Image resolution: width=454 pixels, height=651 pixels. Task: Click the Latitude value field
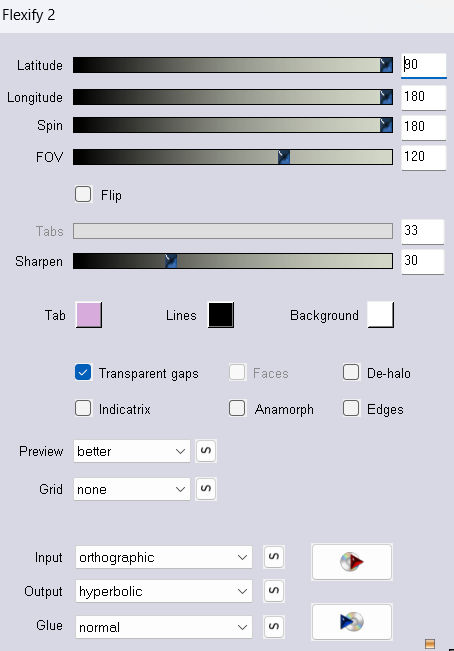[424, 65]
